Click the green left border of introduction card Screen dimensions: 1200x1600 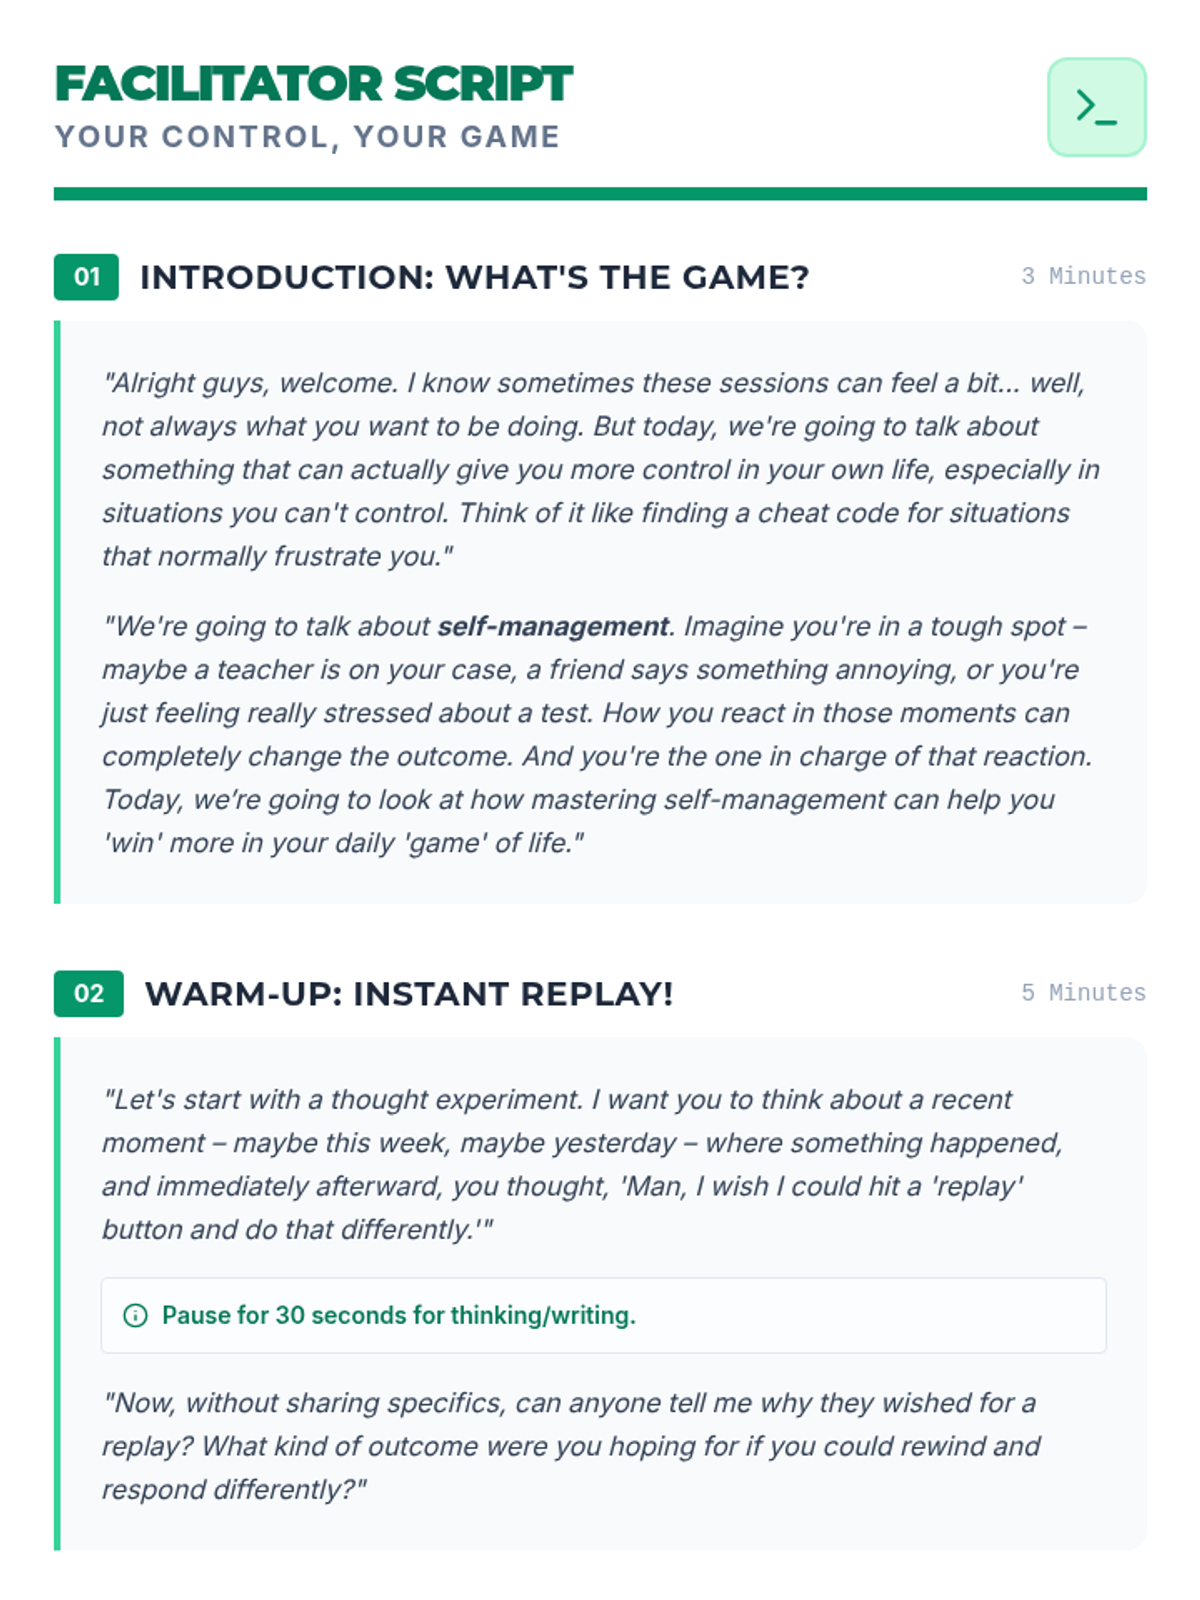click(x=57, y=612)
